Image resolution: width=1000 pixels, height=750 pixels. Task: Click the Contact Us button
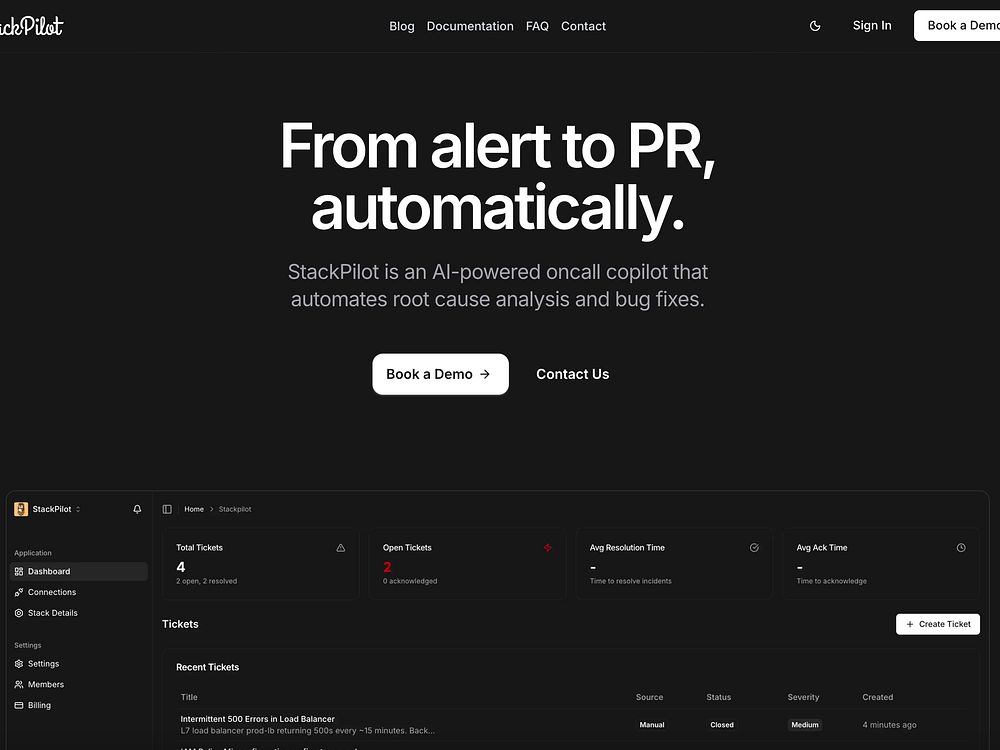click(573, 374)
